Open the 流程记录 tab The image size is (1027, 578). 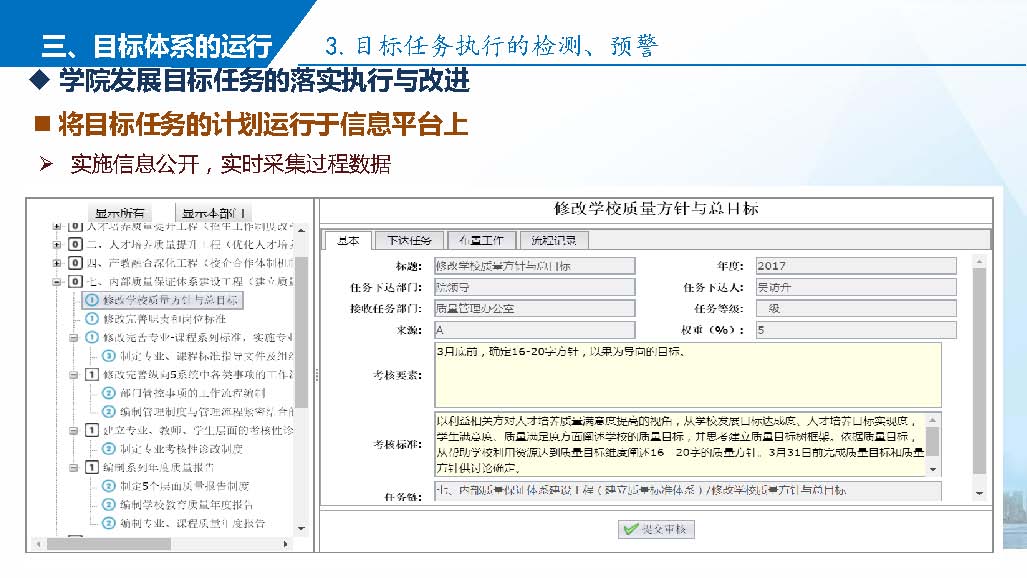[x=554, y=240]
